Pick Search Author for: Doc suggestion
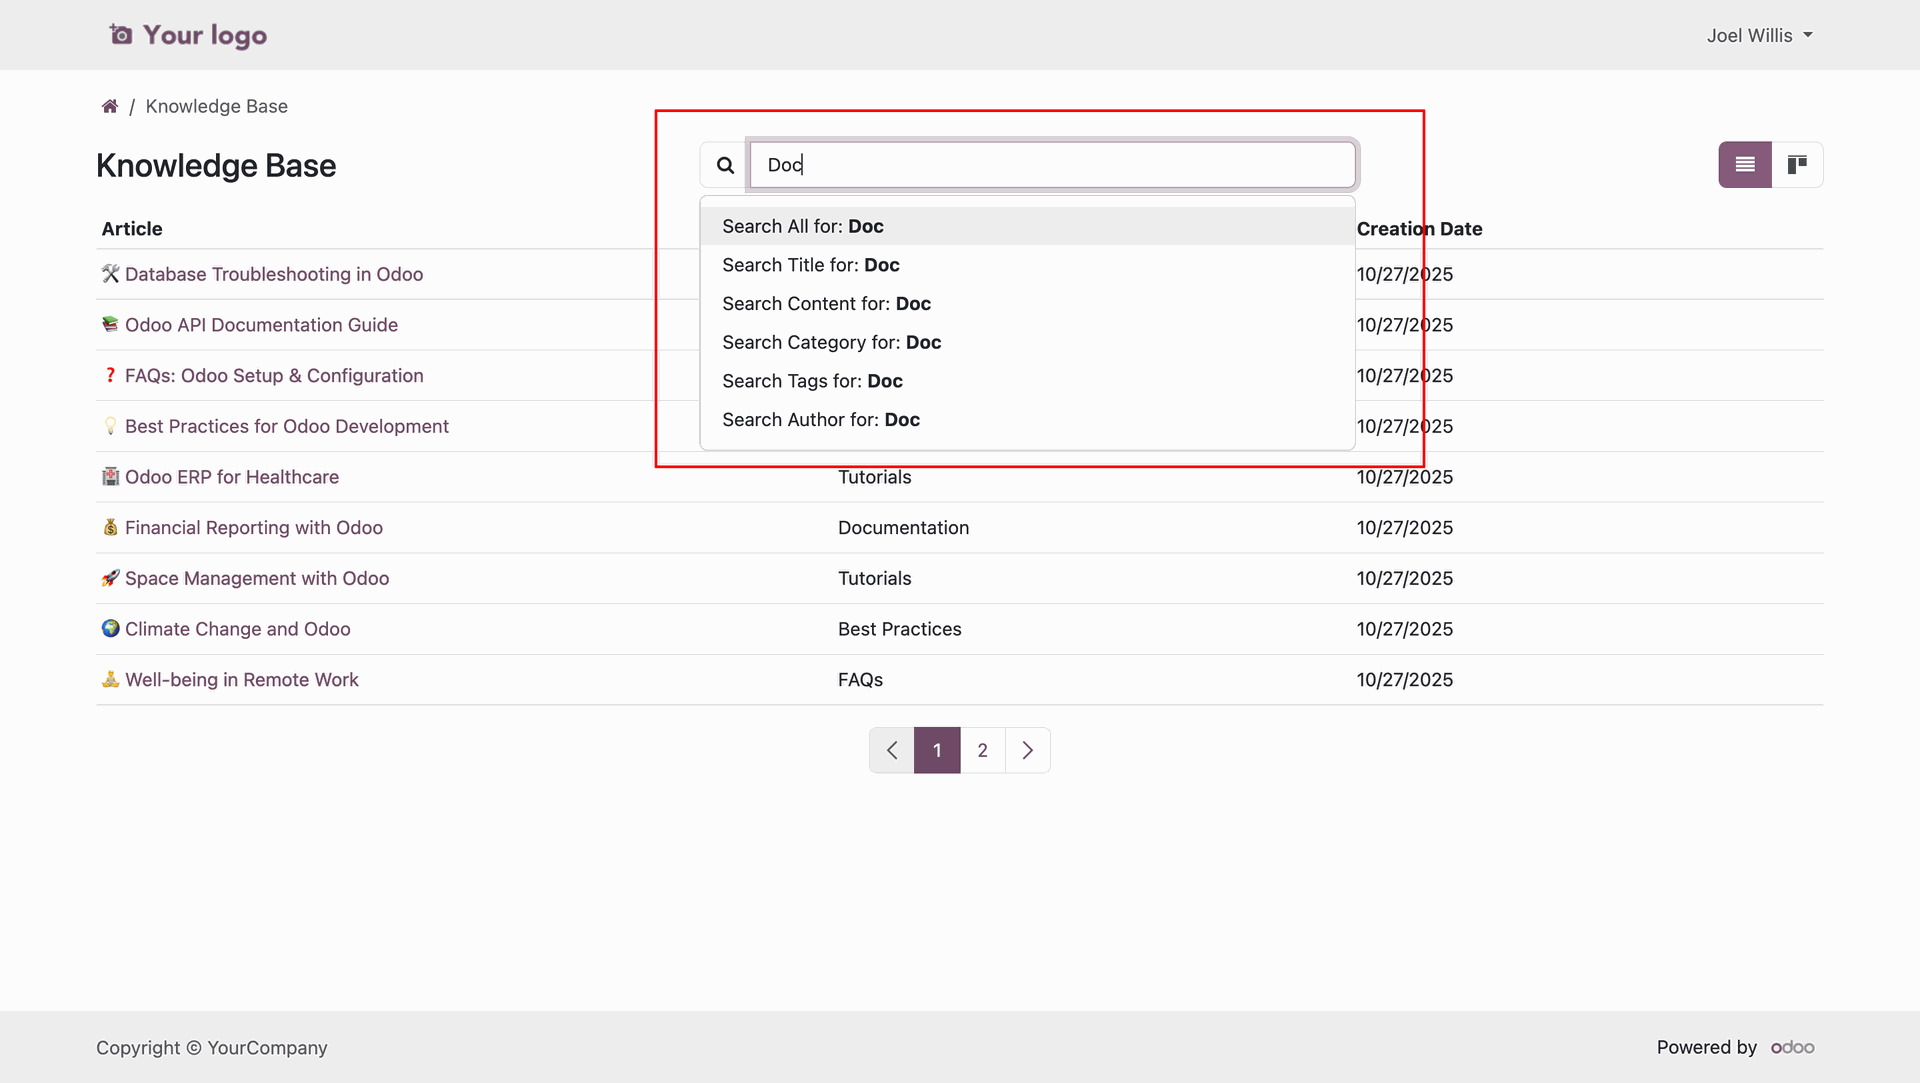Image resolution: width=1920 pixels, height=1083 pixels. (x=821, y=420)
